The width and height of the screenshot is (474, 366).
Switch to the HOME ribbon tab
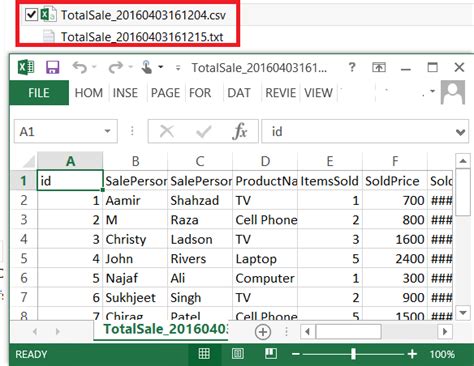click(x=89, y=93)
